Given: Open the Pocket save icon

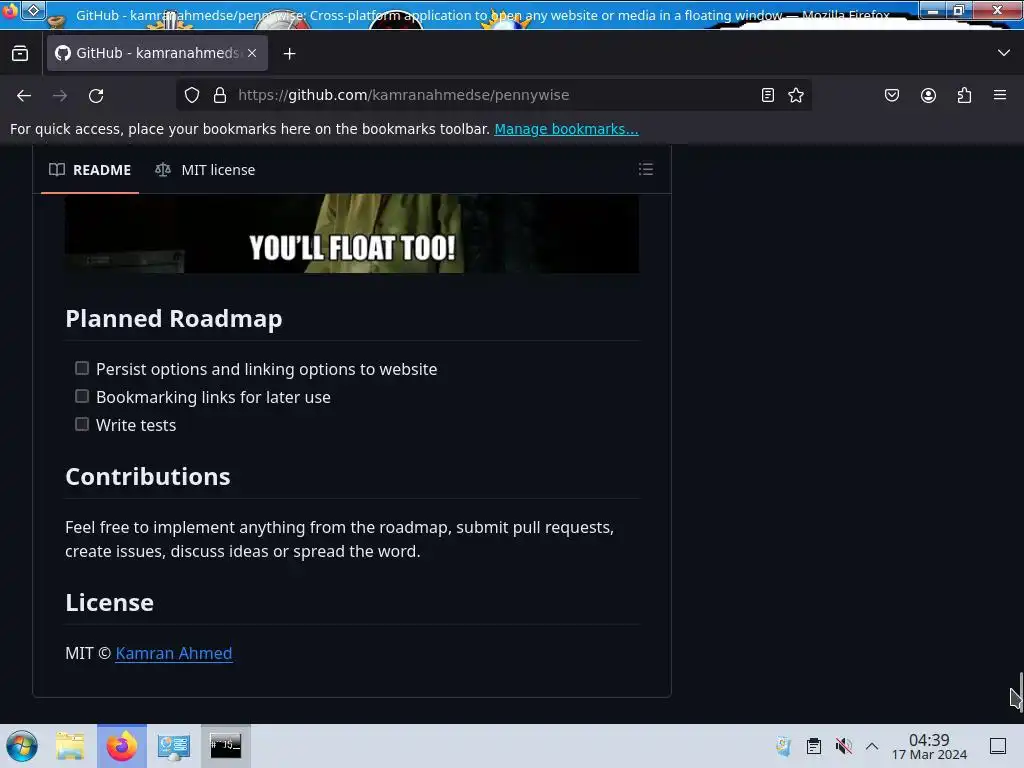Looking at the screenshot, I should tap(891, 95).
